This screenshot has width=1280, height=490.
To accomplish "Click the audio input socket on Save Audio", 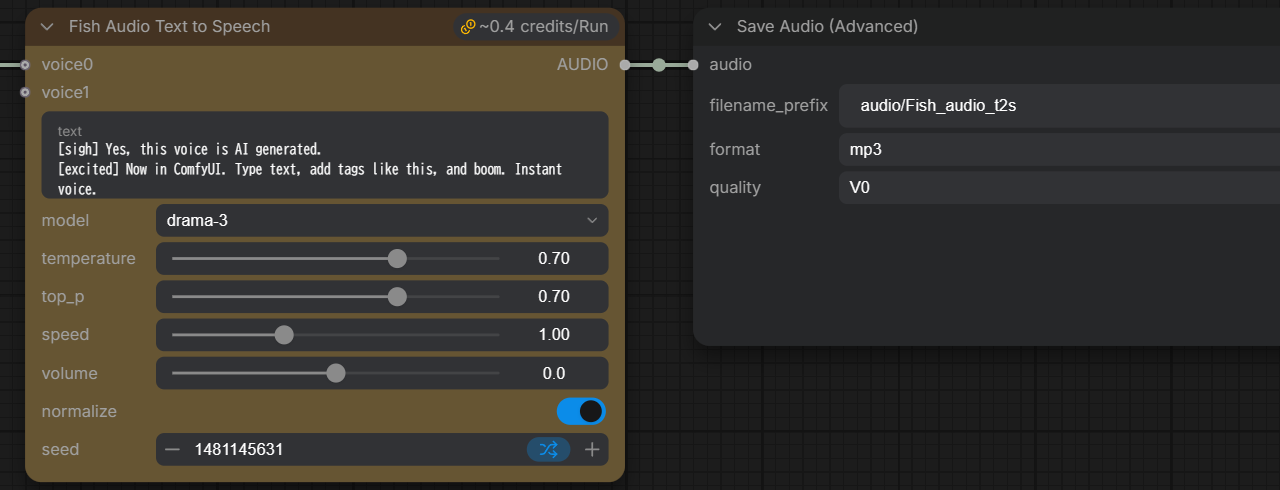I will (693, 65).
